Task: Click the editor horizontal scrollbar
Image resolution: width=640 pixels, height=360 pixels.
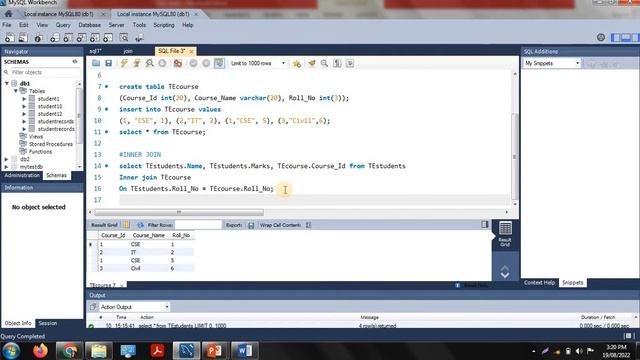Action: click(x=179, y=212)
